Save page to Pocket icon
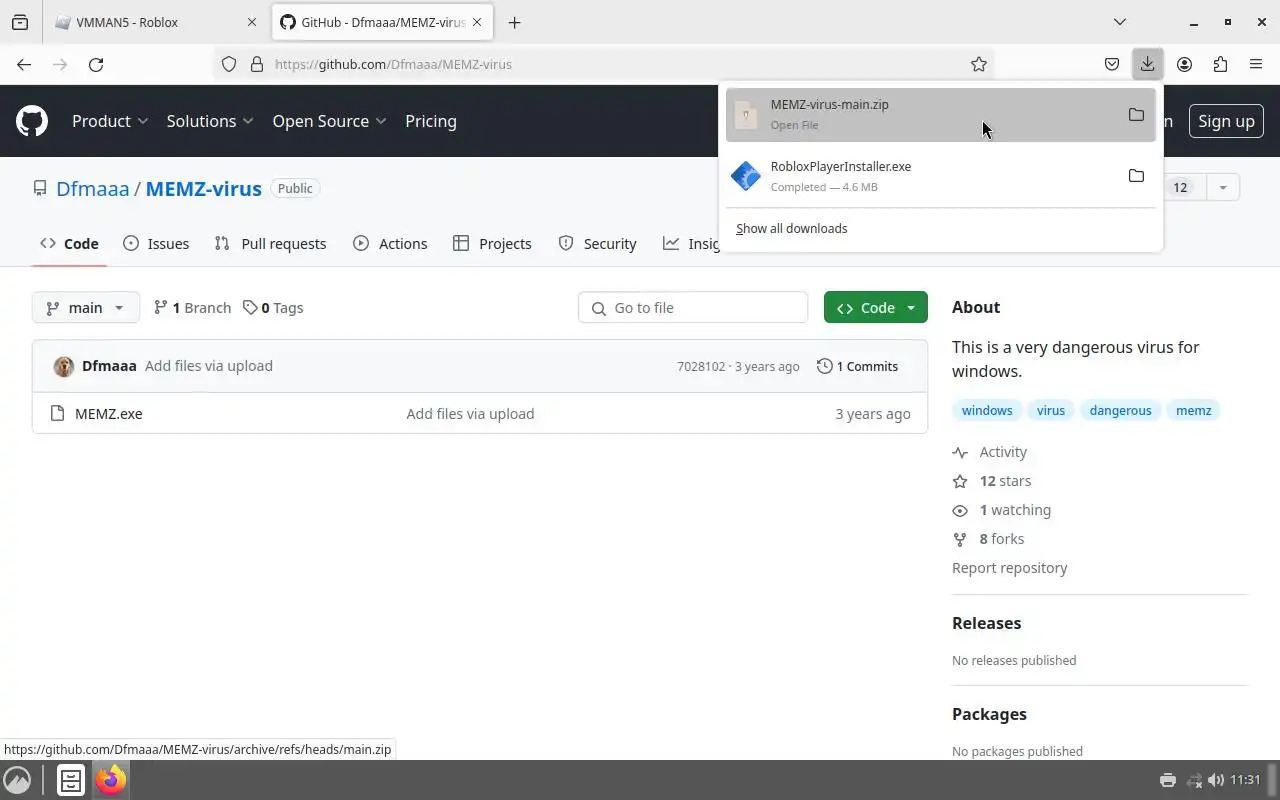Screen dimensions: 1280x800 pyautogui.click(x=1112, y=64)
